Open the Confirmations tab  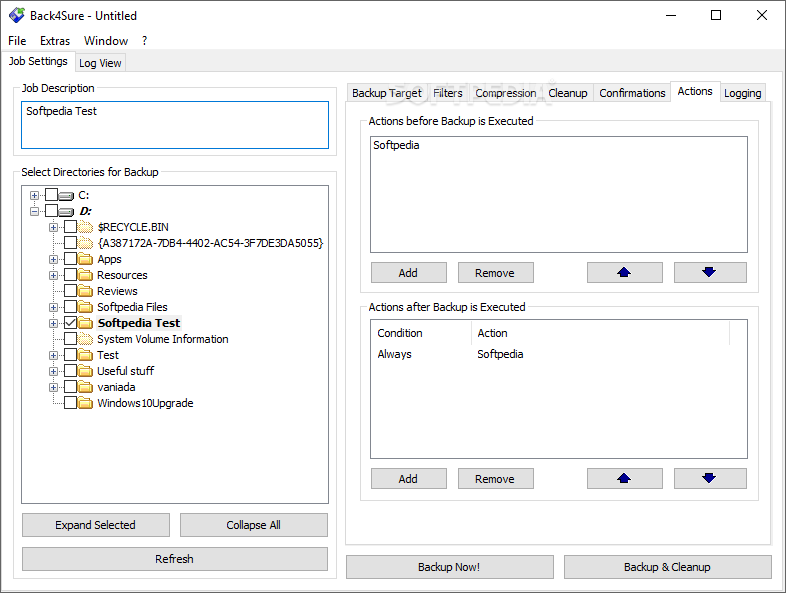tap(632, 93)
